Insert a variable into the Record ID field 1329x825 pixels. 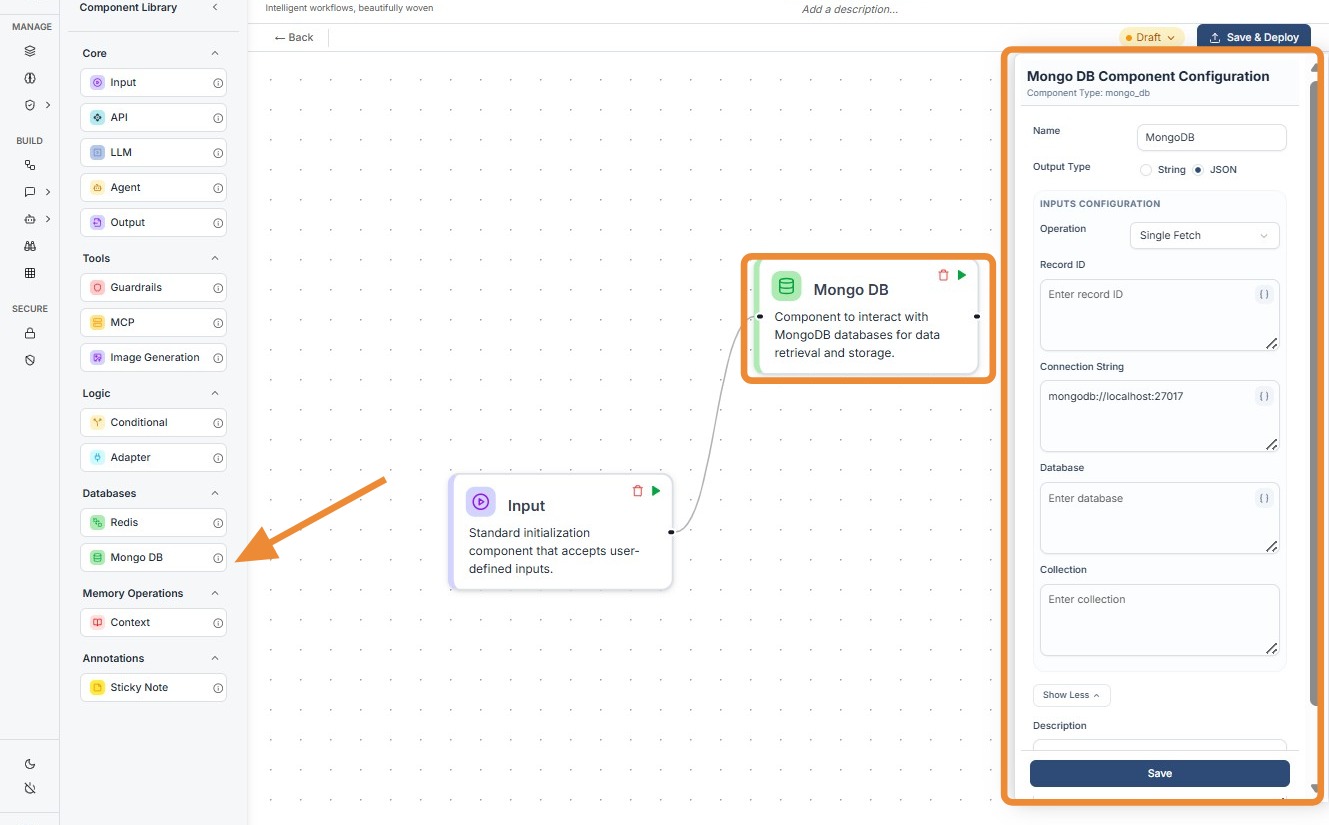click(1264, 295)
